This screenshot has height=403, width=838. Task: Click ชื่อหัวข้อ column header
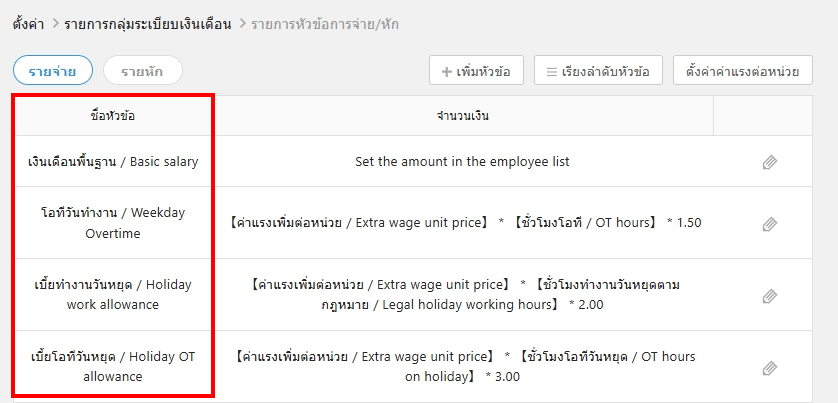click(113, 116)
